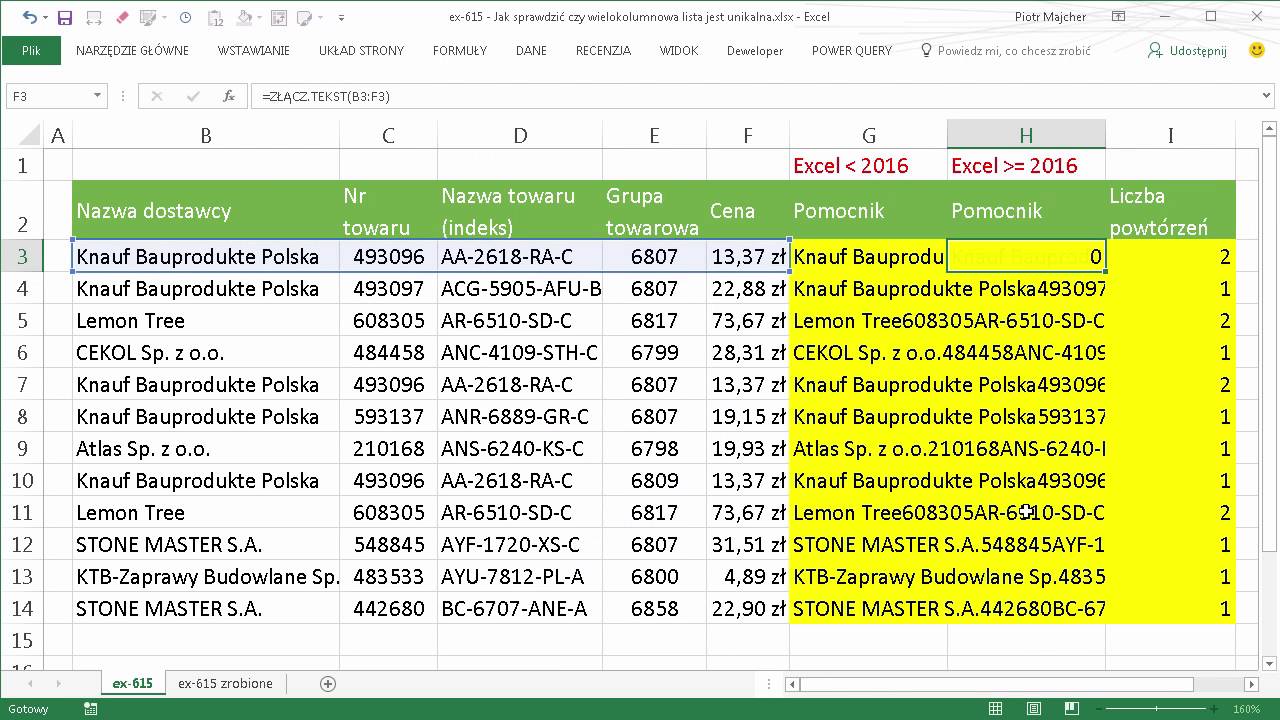Click the smiley feedback icon

click(x=1257, y=50)
